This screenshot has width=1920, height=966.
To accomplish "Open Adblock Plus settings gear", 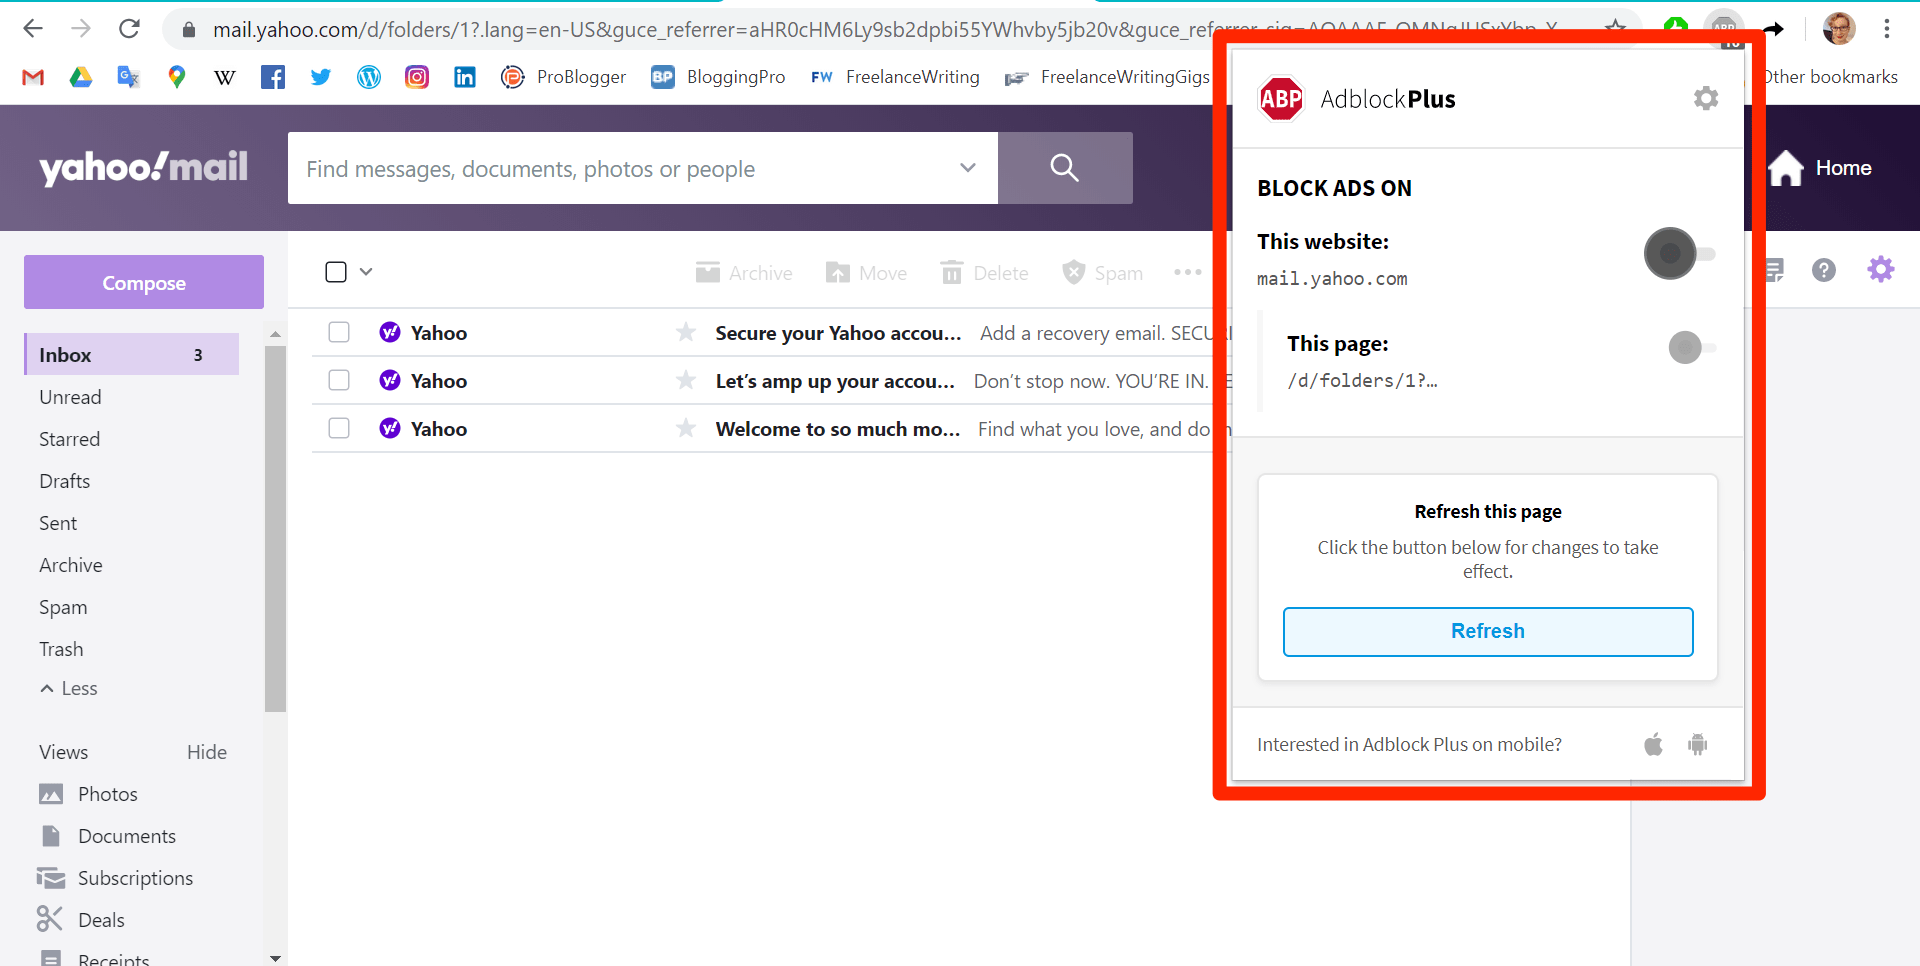I will click(x=1706, y=98).
